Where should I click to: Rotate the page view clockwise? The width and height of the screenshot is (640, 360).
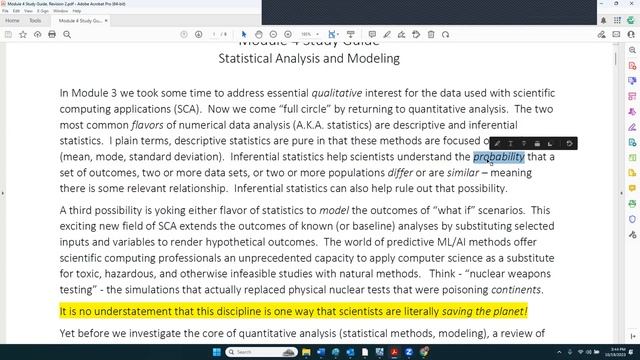point(446,35)
